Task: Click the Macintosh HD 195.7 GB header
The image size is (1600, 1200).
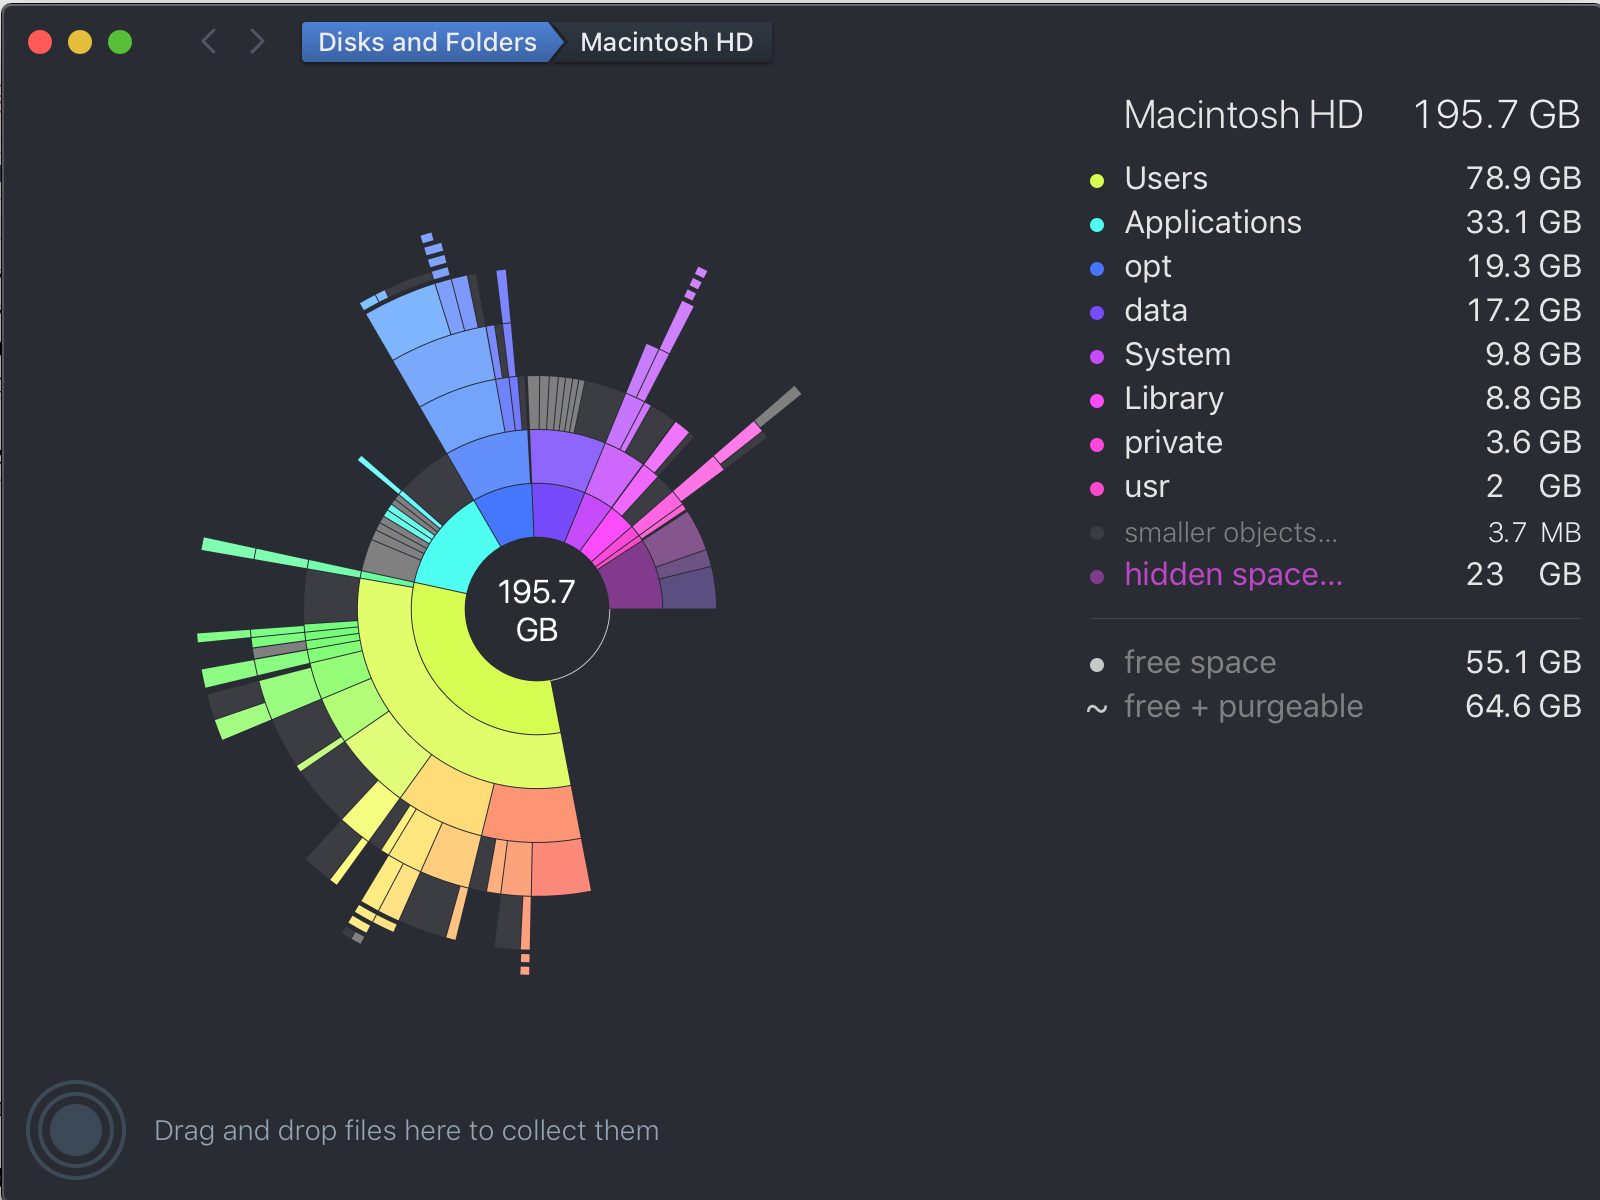Action: click(x=1352, y=114)
